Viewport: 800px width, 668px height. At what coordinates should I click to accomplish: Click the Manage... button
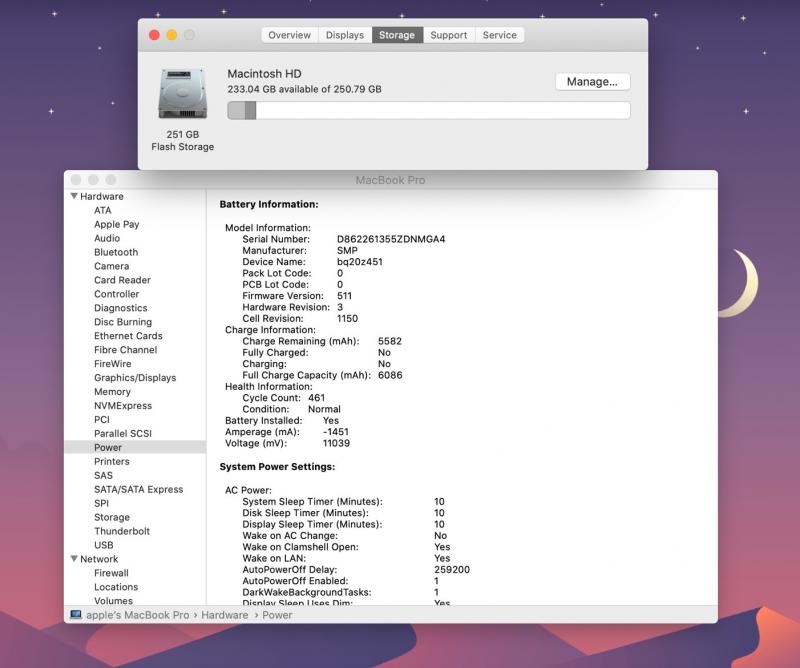point(592,82)
